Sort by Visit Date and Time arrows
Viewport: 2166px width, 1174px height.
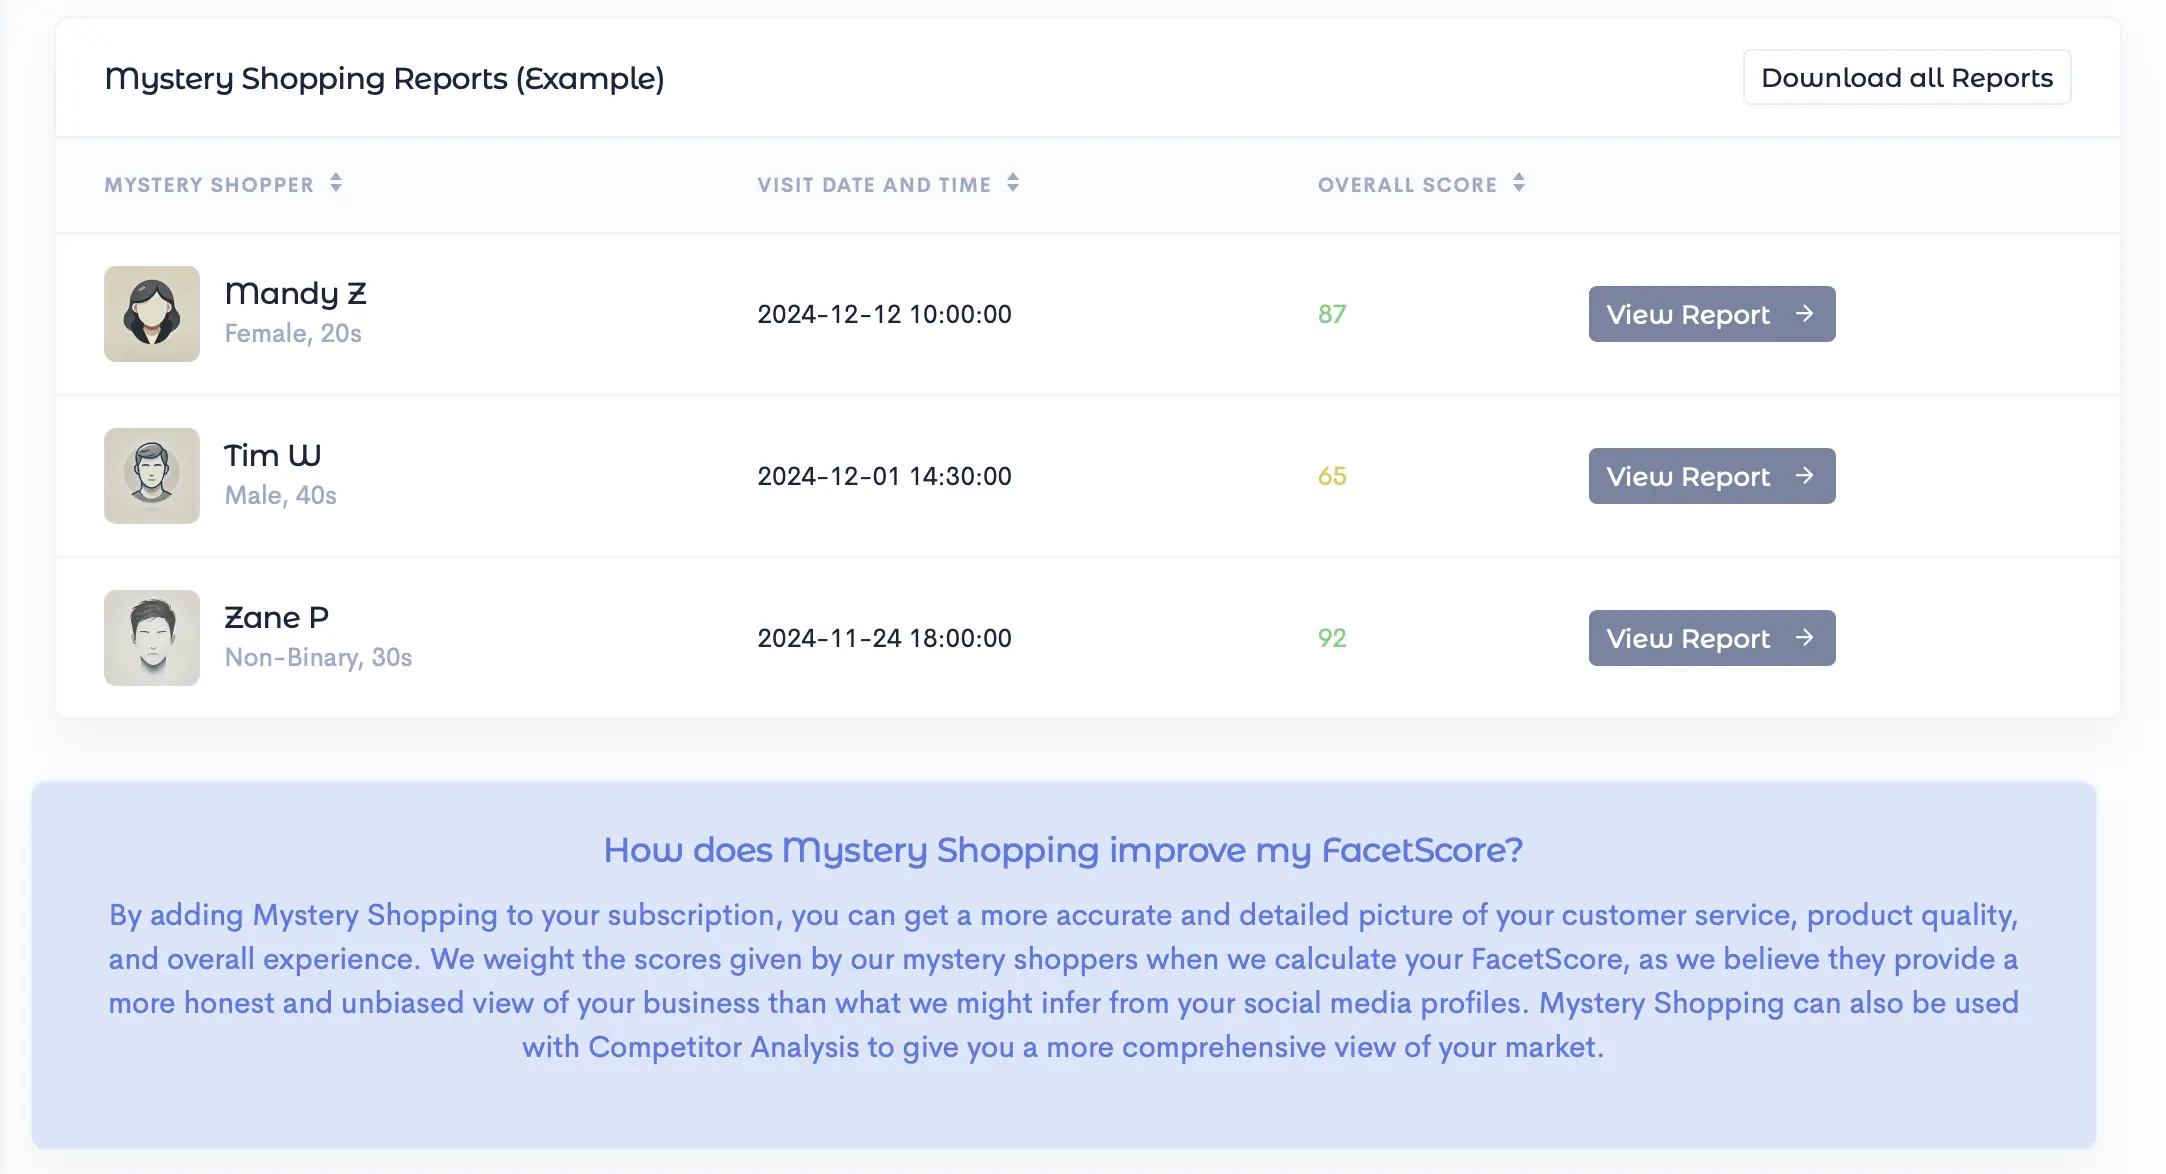tap(1013, 183)
